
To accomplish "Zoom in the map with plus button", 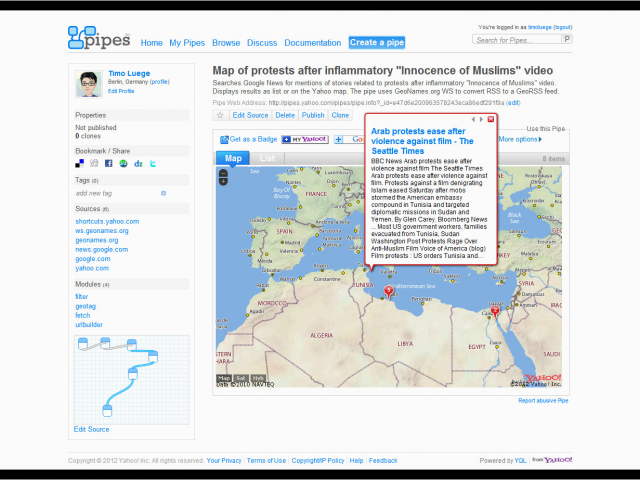I will pyautogui.click(x=223, y=181).
